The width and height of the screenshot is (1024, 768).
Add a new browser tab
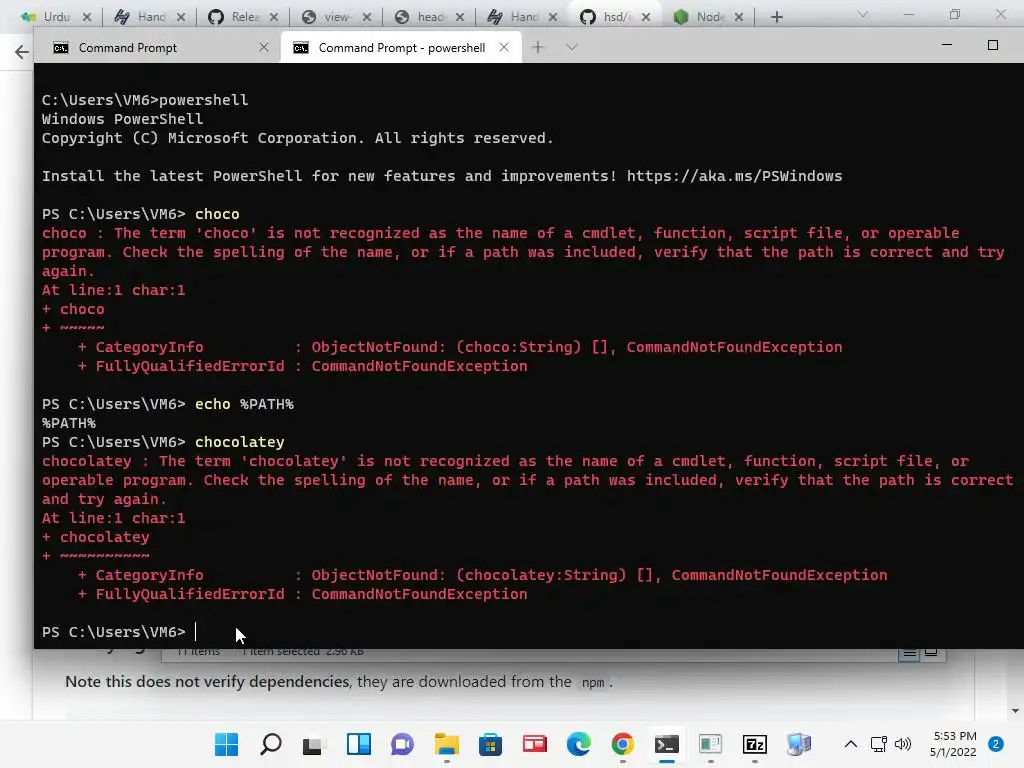tap(776, 17)
